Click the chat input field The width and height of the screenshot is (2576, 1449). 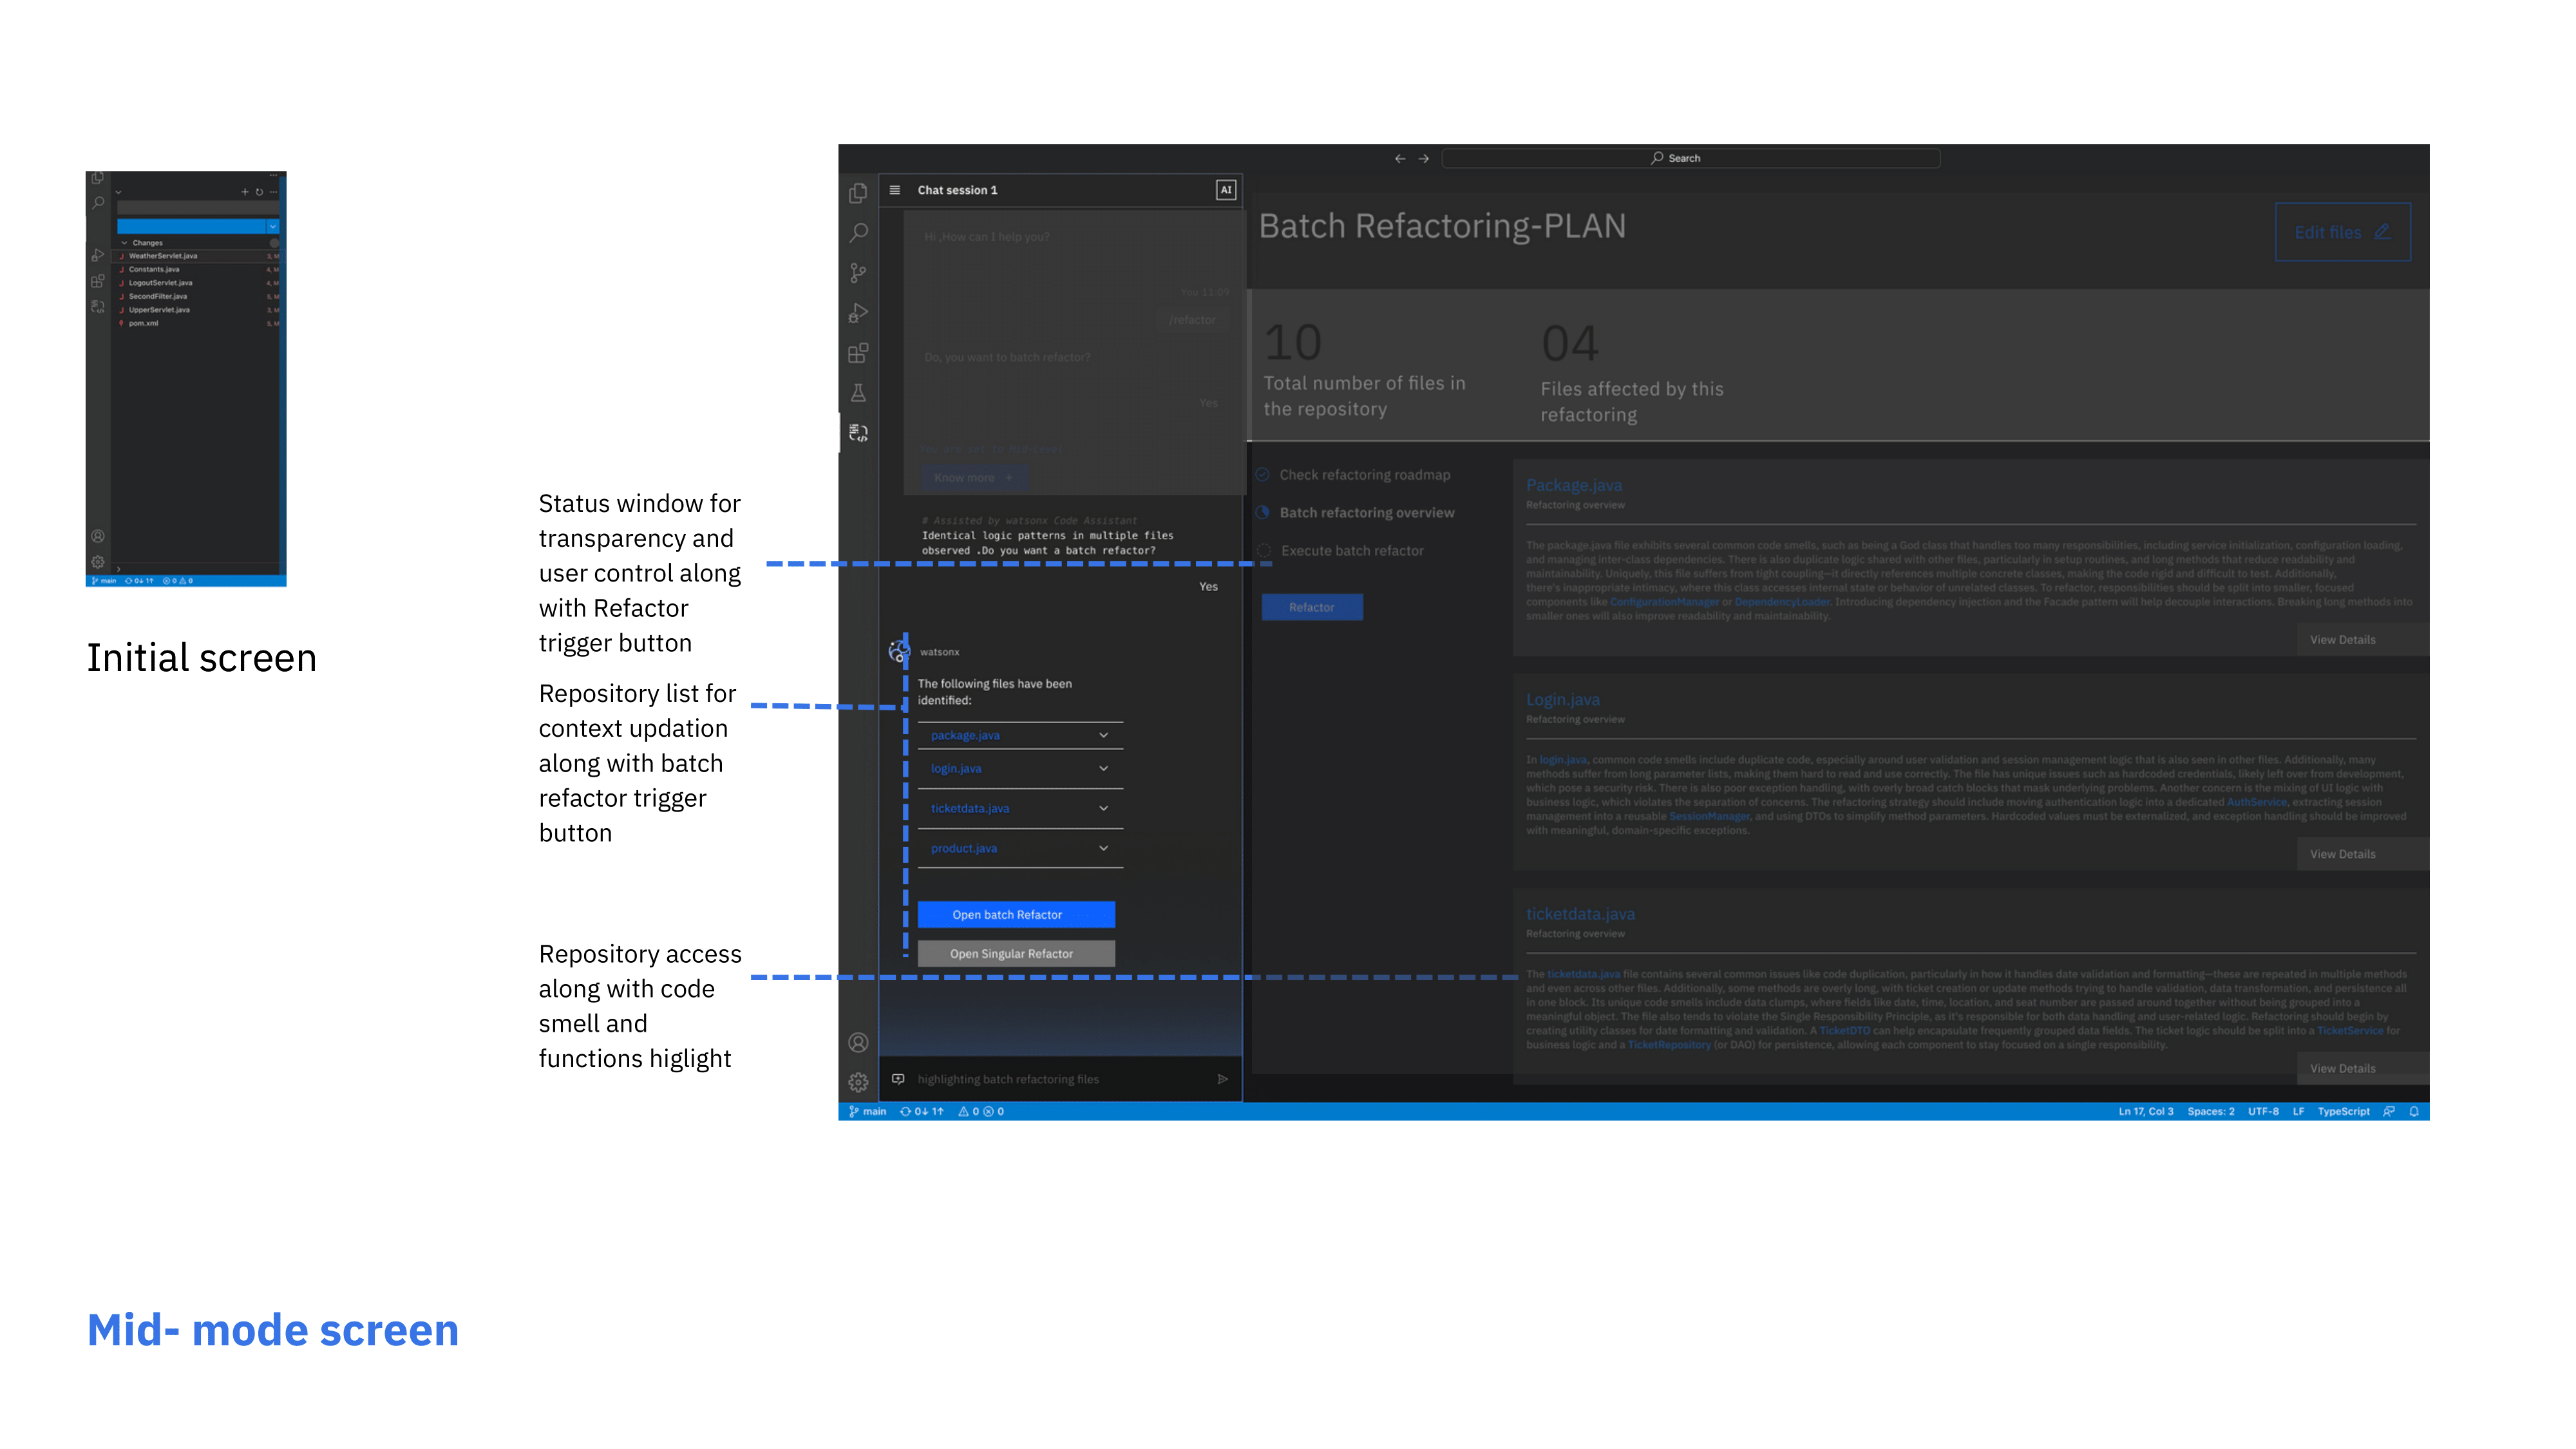coord(1060,1079)
